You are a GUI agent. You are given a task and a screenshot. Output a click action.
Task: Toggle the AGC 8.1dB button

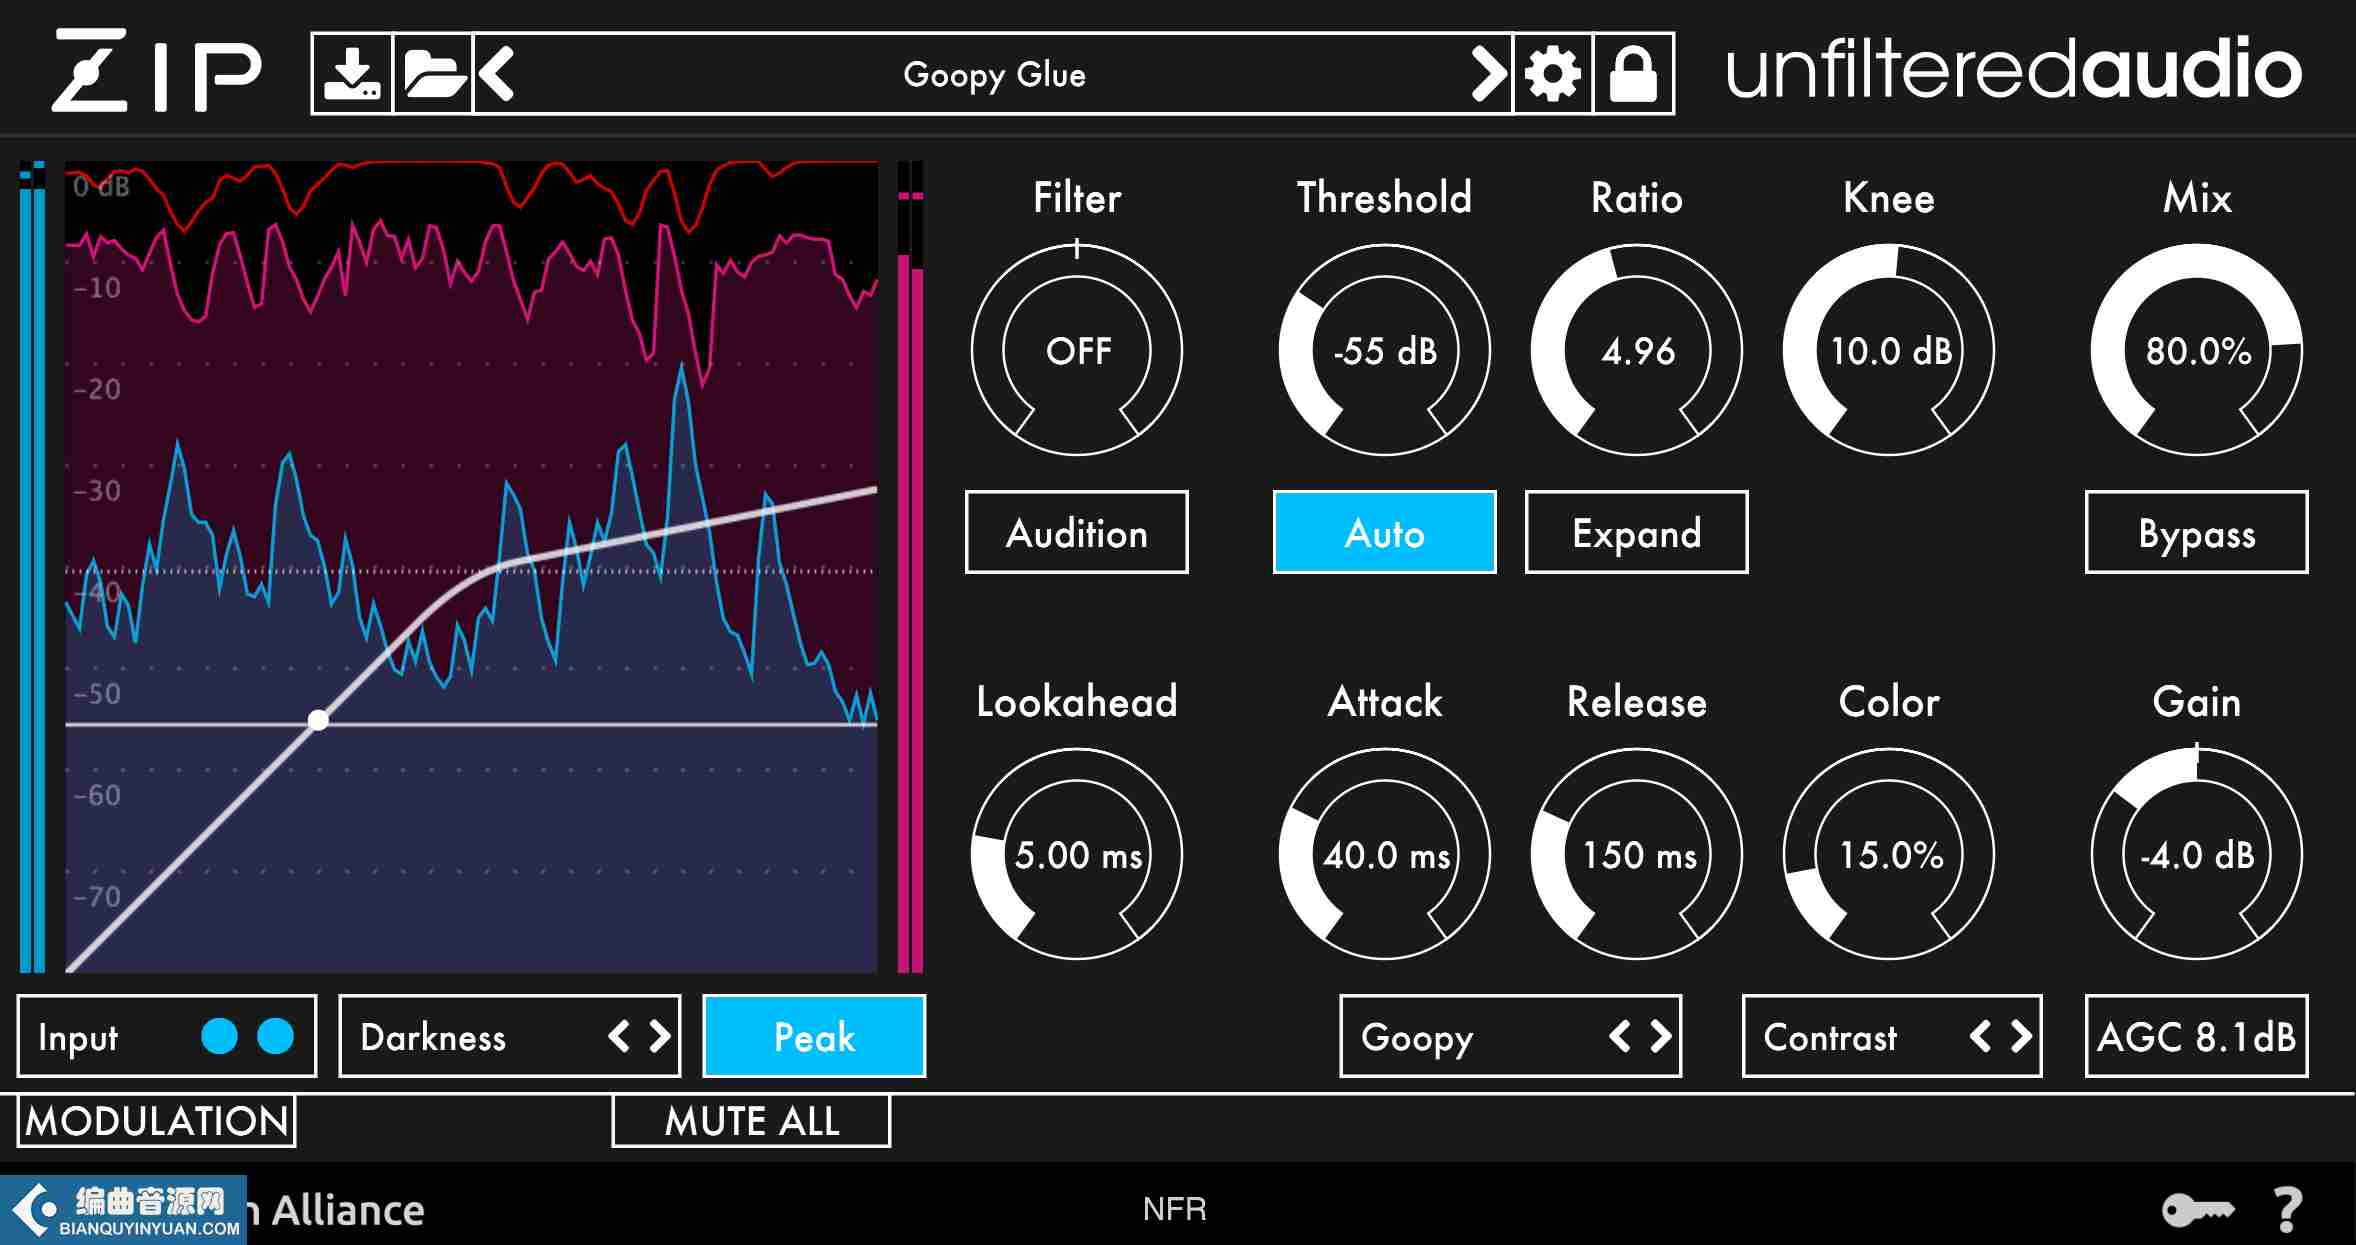(2197, 1036)
